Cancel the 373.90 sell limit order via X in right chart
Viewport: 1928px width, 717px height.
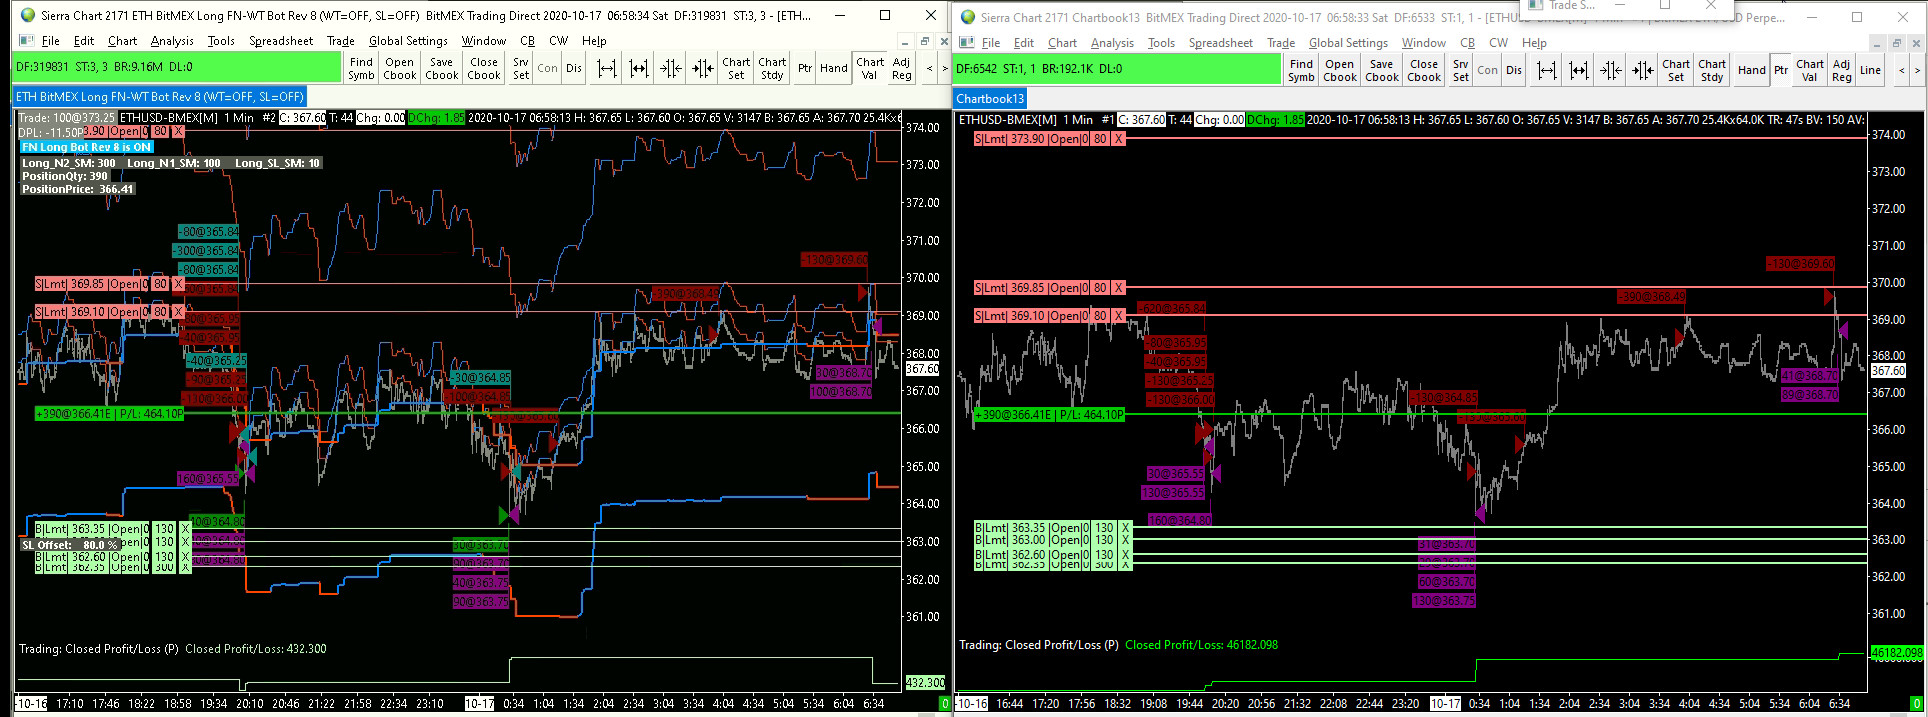tap(1118, 139)
